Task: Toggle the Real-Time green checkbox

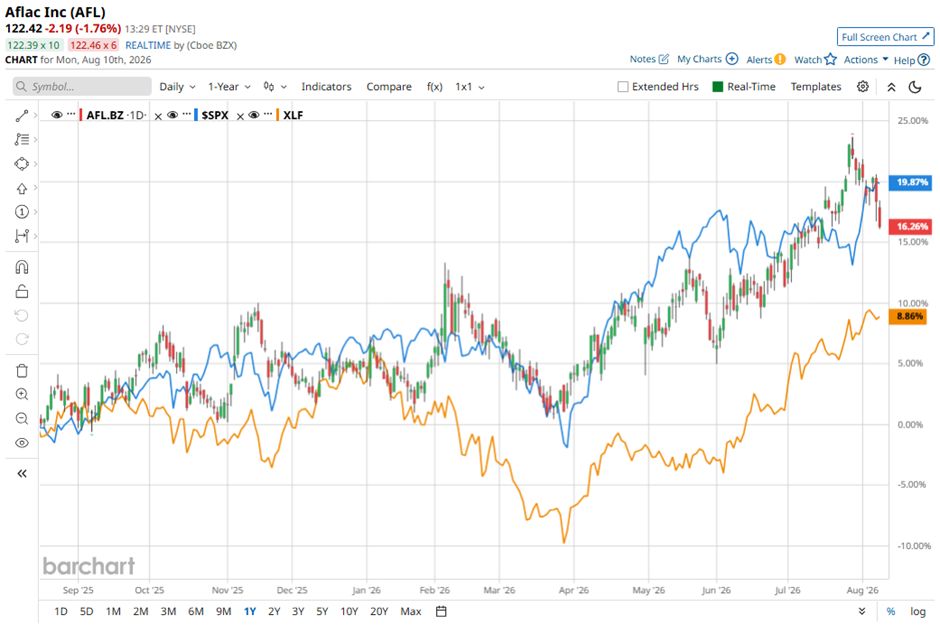Action: [x=718, y=87]
